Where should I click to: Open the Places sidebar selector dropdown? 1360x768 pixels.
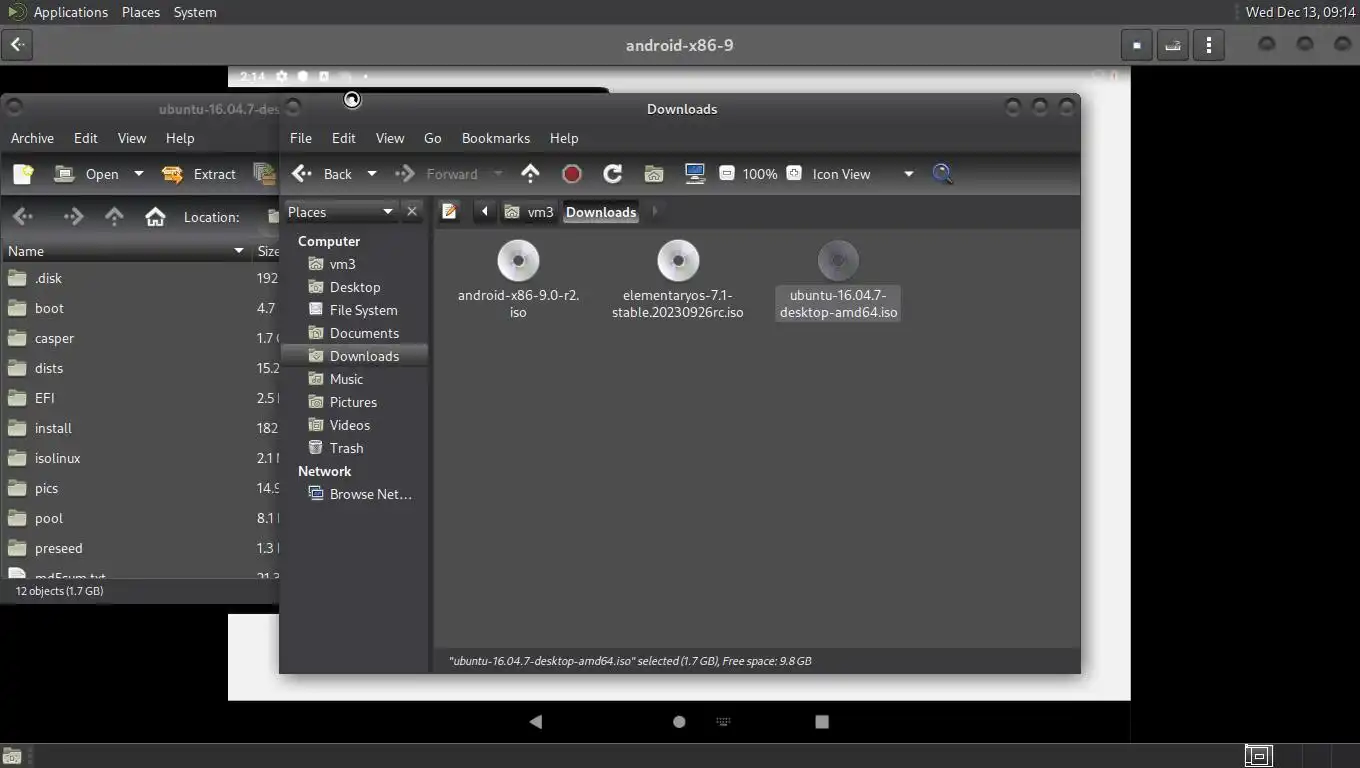[340, 212]
